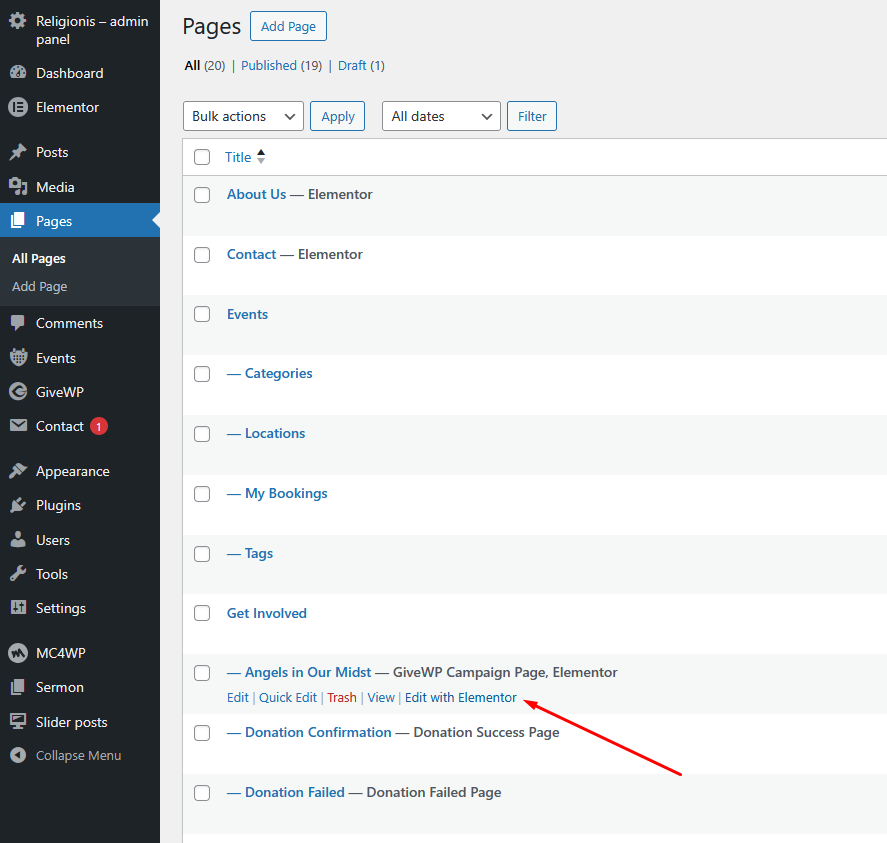
Task: Click the Collapse Menu arrow icon
Action: click(x=18, y=755)
